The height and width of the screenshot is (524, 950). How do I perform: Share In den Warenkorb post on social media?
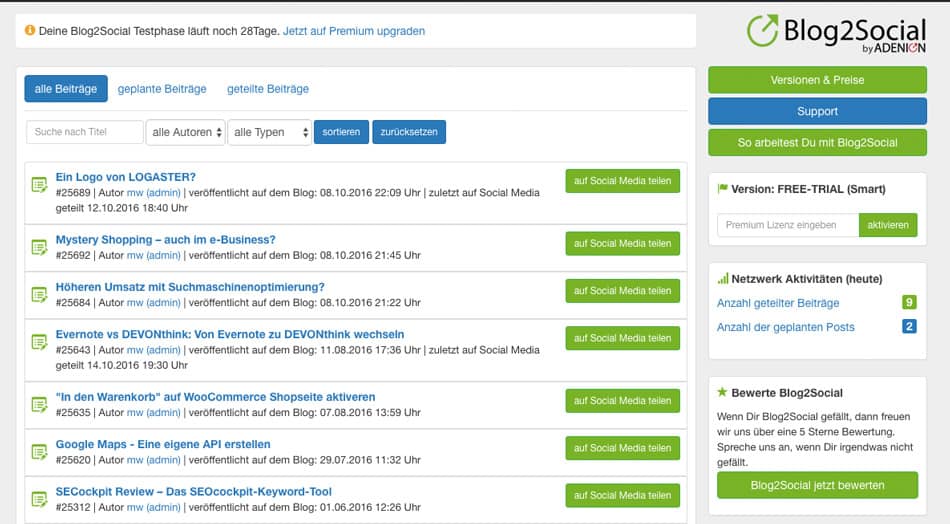(x=623, y=400)
